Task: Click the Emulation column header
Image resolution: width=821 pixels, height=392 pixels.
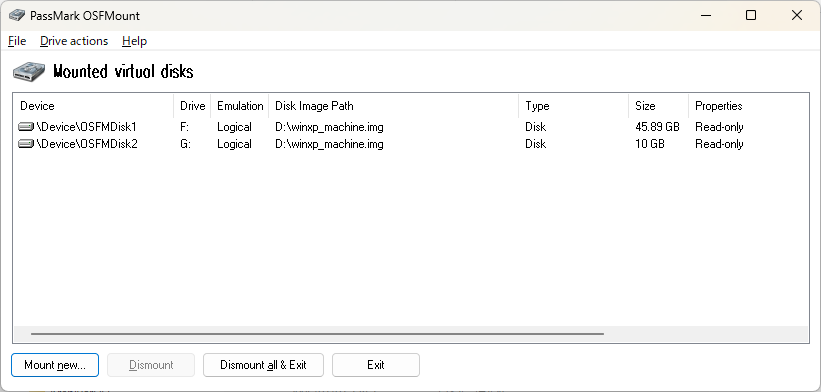Action: 240,106
